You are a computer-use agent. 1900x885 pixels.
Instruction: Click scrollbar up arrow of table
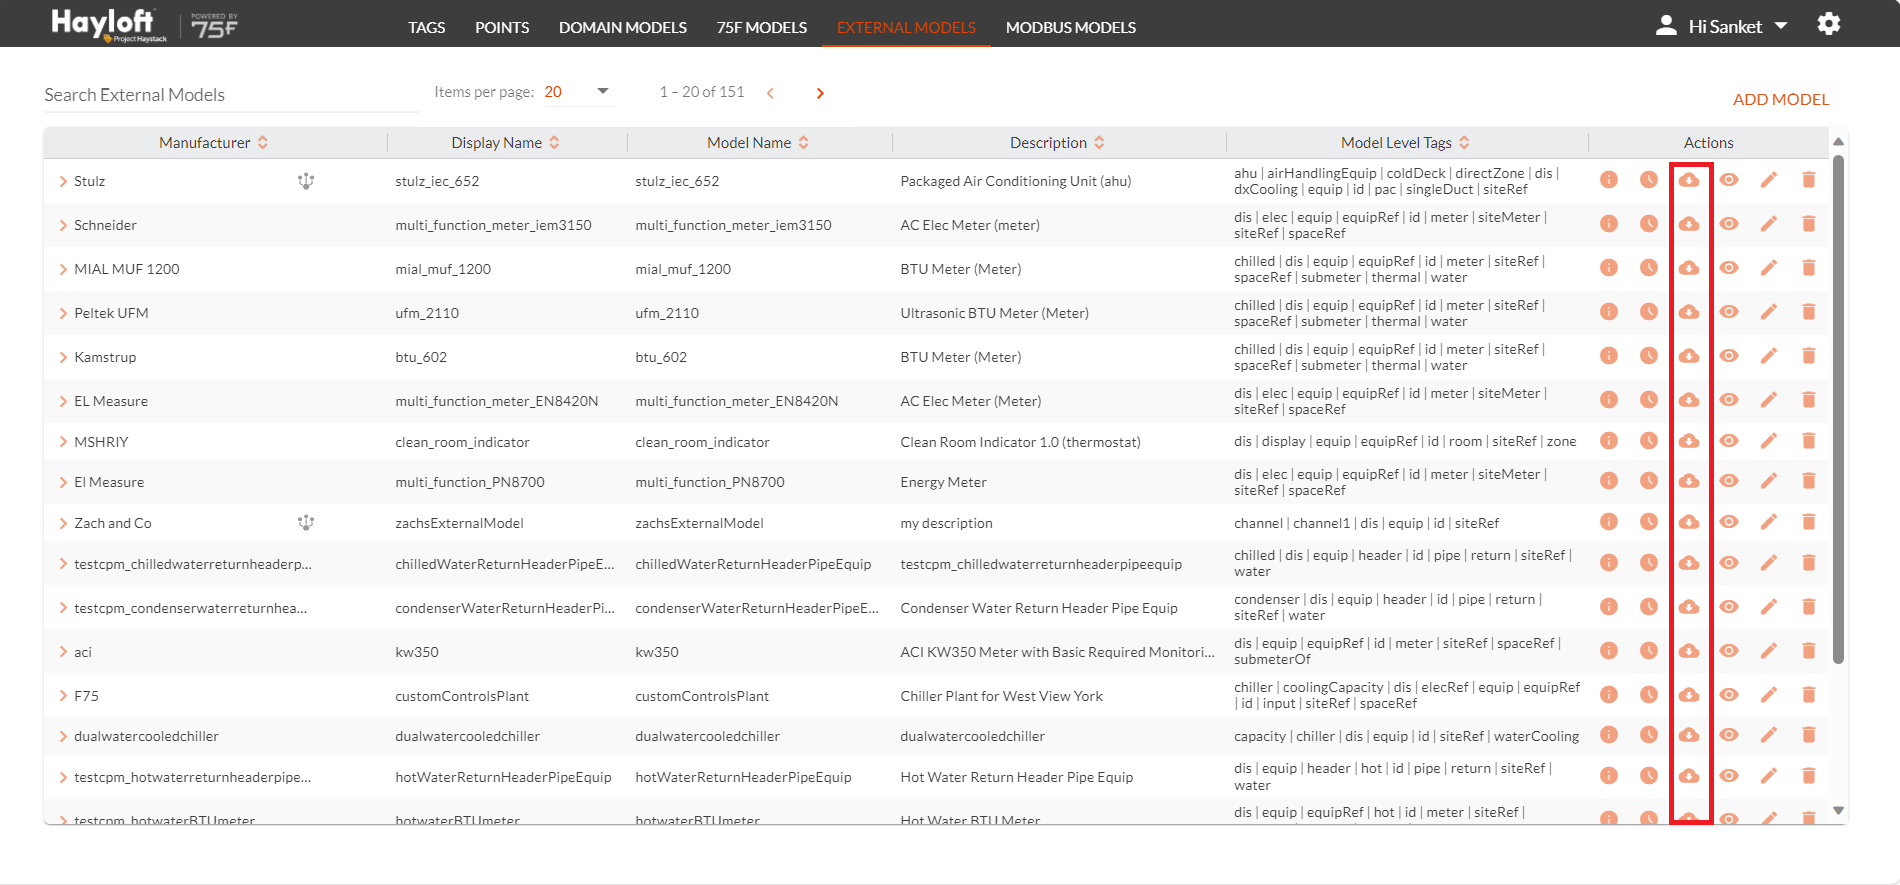[x=1838, y=142]
